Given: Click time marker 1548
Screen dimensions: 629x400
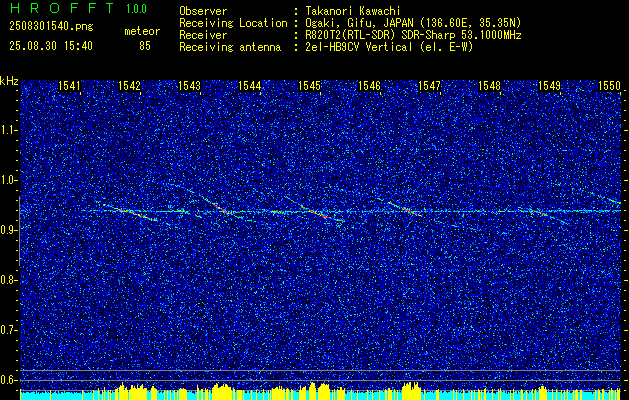Looking at the screenshot, I should [490, 85].
